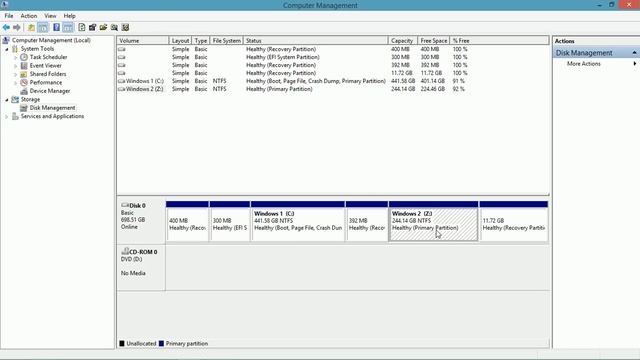Viewport: 640px width, 360px height.
Task: Click the blue Back arrow in the toolbar
Action: click(x=6, y=27)
